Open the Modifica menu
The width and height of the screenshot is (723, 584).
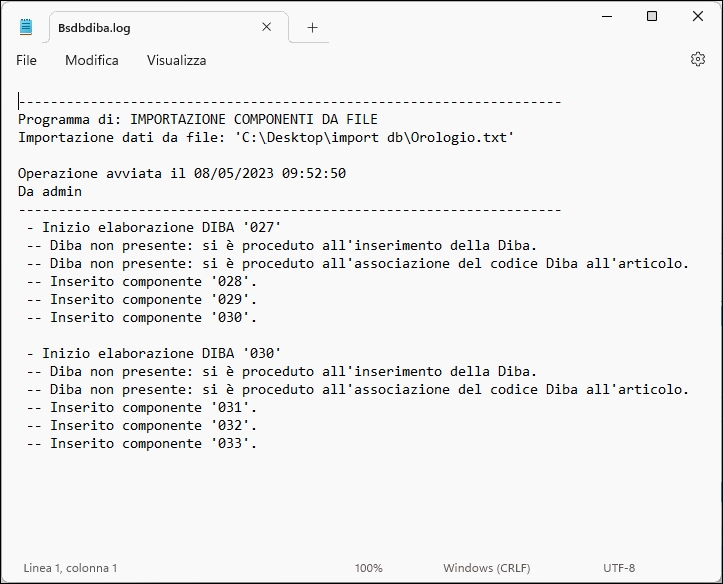point(92,60)
